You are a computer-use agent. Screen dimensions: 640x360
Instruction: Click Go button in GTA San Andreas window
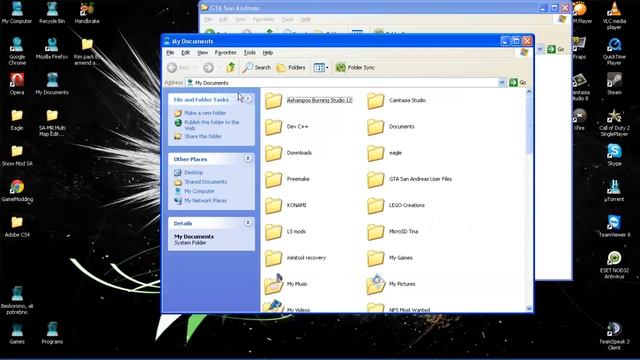pos(556,49)
